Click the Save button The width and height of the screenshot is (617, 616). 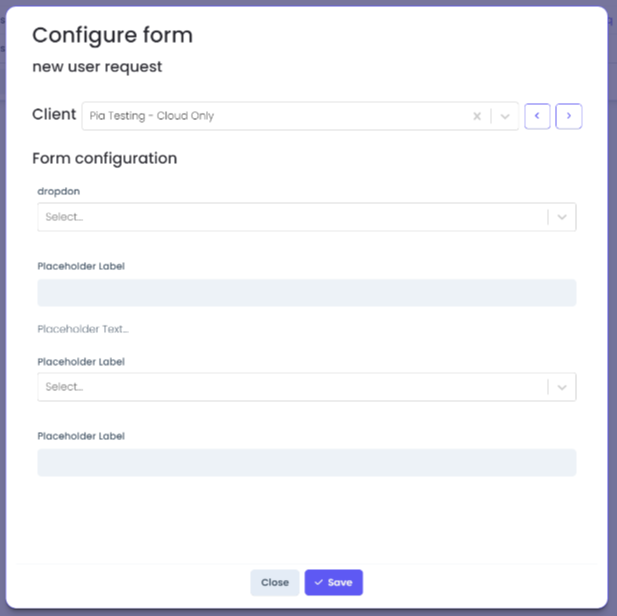334,583
